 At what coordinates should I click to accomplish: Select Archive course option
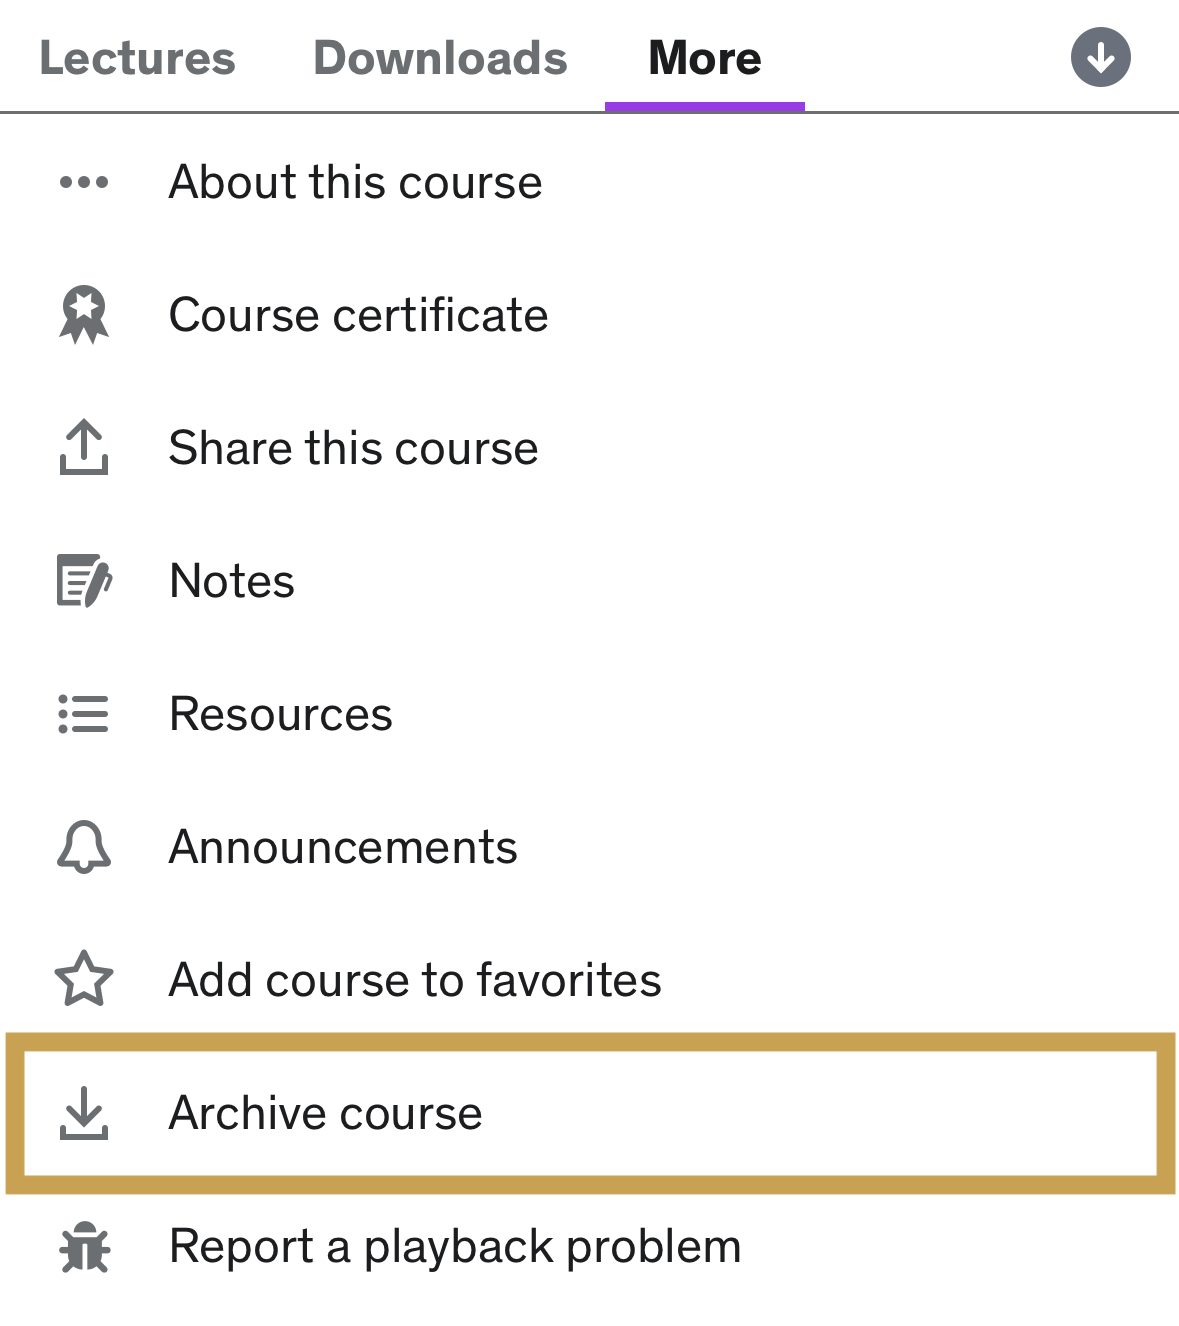[x=326, y=1113]
